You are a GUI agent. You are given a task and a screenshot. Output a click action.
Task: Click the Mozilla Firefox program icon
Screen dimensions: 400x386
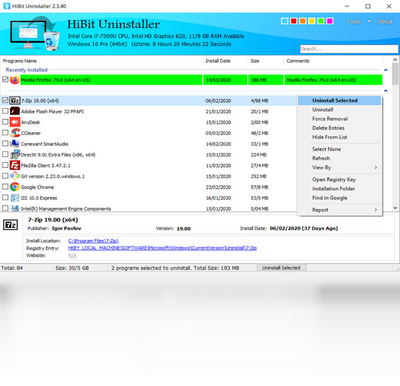[15, 80]
